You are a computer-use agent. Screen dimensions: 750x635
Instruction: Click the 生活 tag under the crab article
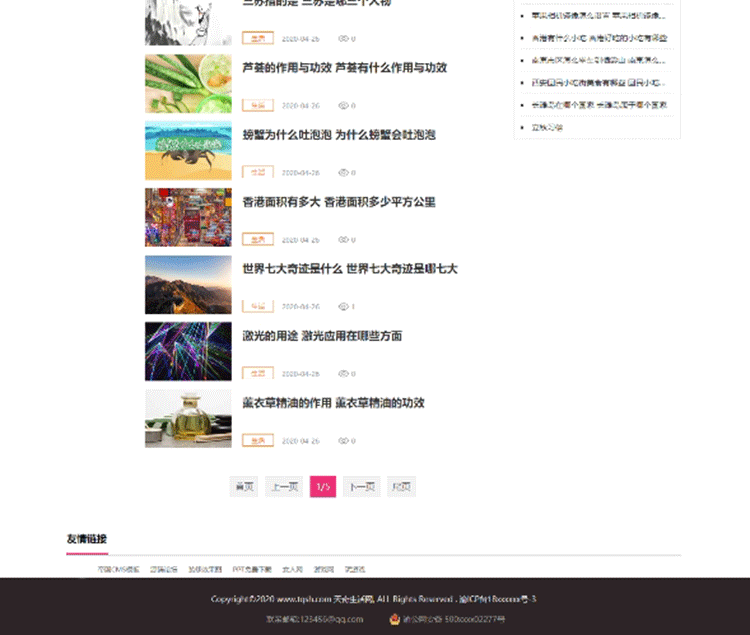click(x=258, y=172)
